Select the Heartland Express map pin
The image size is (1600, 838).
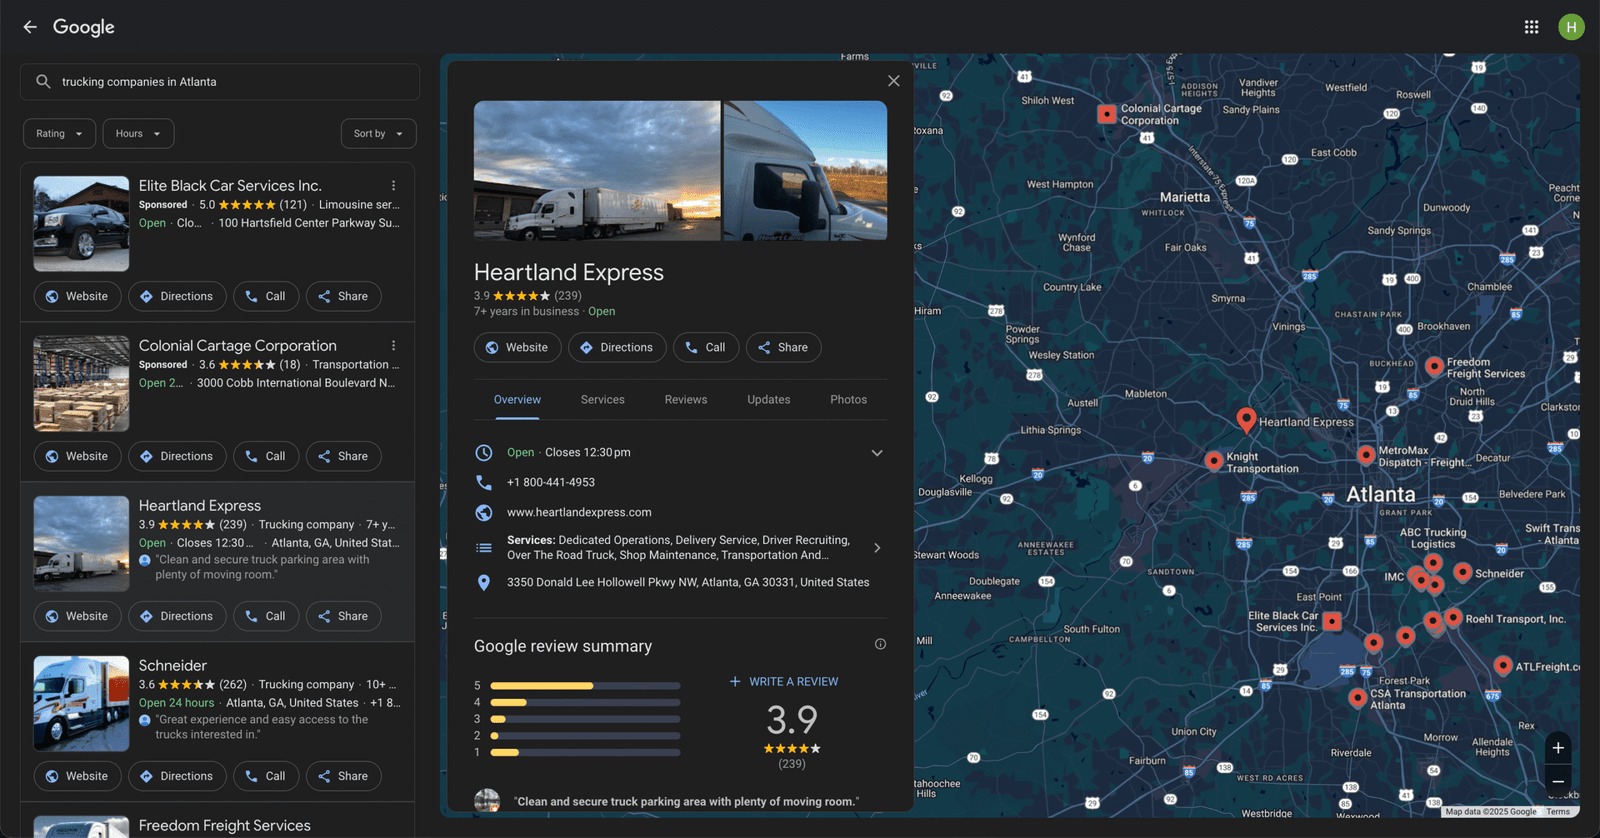1246,420
